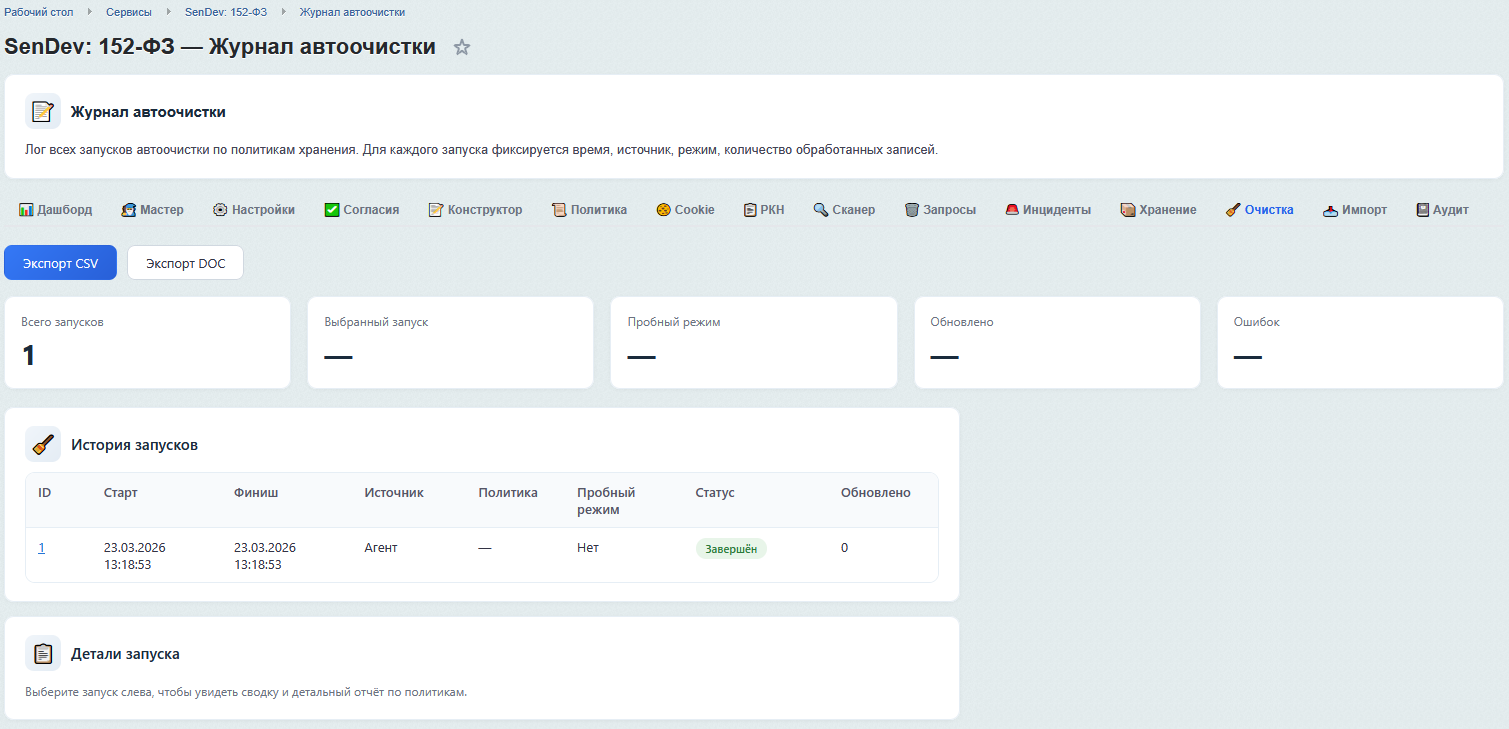Select the Cookie icon in navigation
1509x729 pixels.
pos(663,210)
